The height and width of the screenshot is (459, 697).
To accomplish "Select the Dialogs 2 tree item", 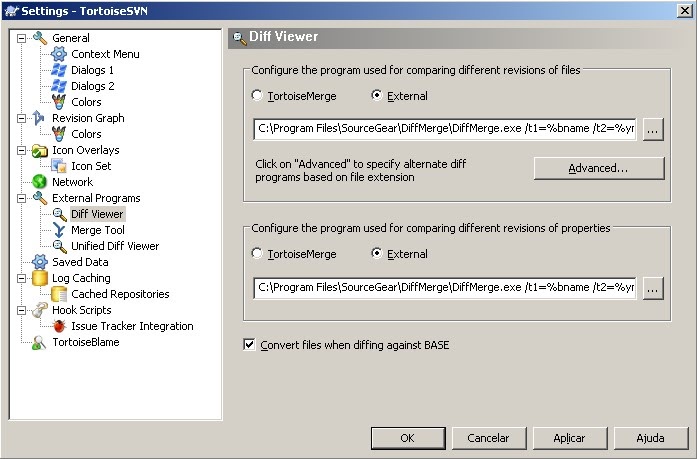I will click(x=92, y=86).
